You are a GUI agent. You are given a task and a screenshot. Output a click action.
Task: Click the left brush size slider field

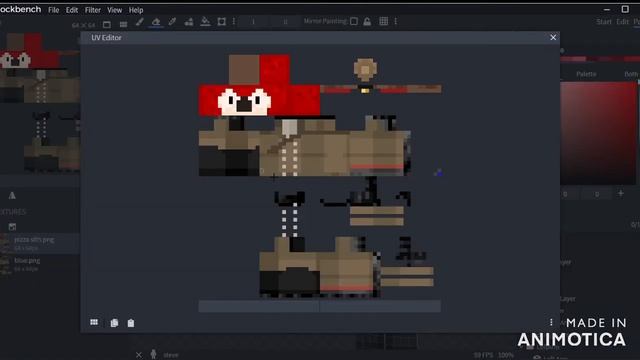click(253, 22)
